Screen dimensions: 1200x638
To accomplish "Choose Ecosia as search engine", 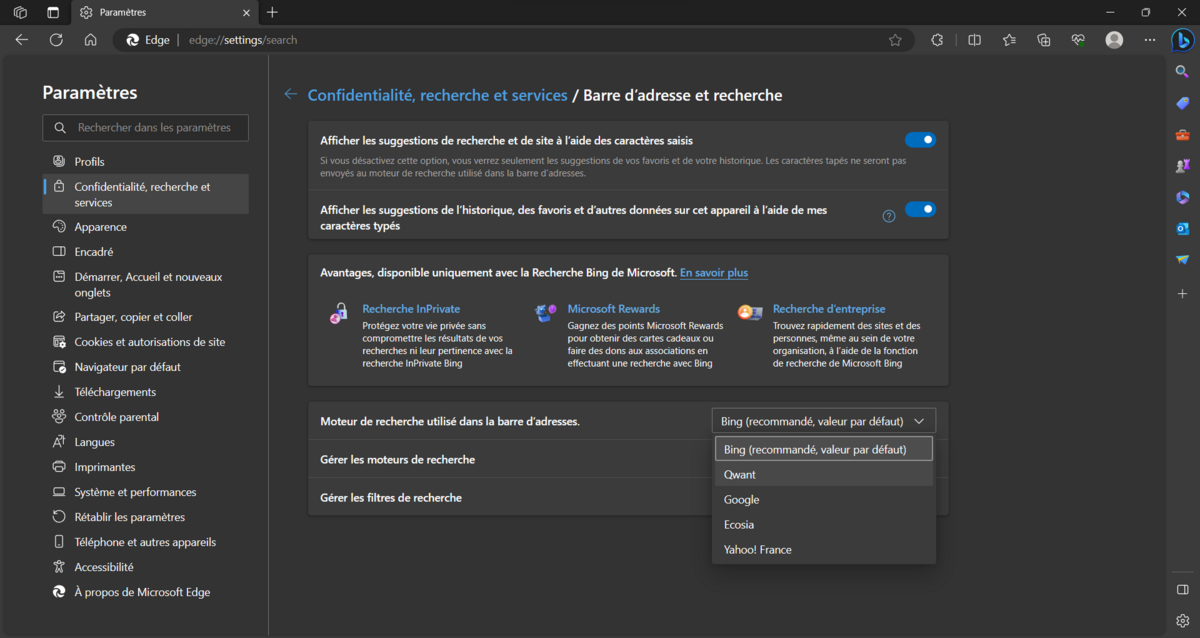I will click(824, 524).
